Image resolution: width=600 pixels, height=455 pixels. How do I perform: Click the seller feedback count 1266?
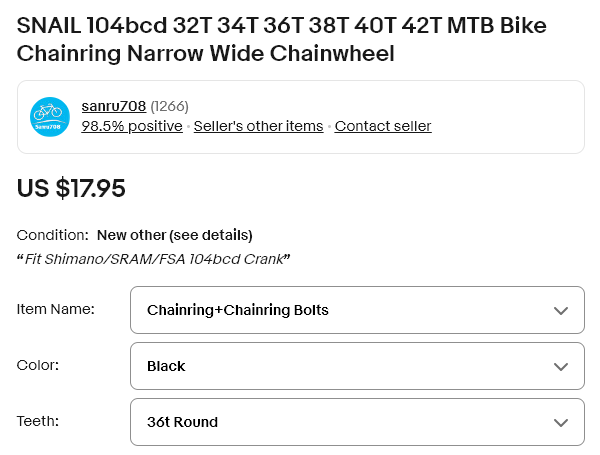169,106
